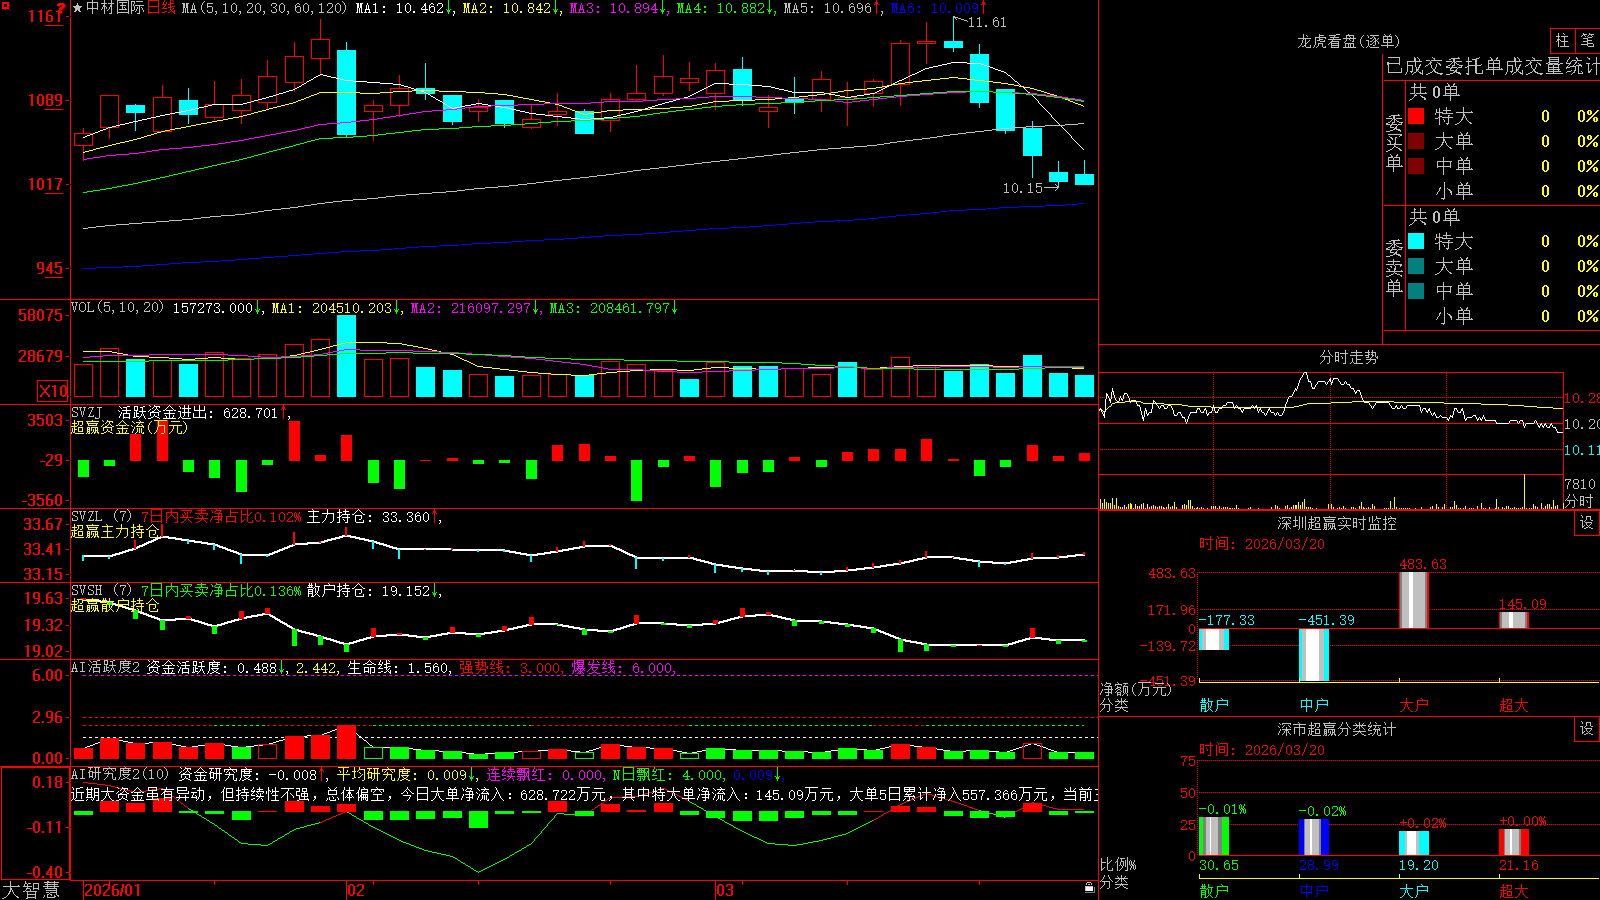Click the 02 month marker on timeline
This screenshot has height=900, width=1600.
pos(356,890)
